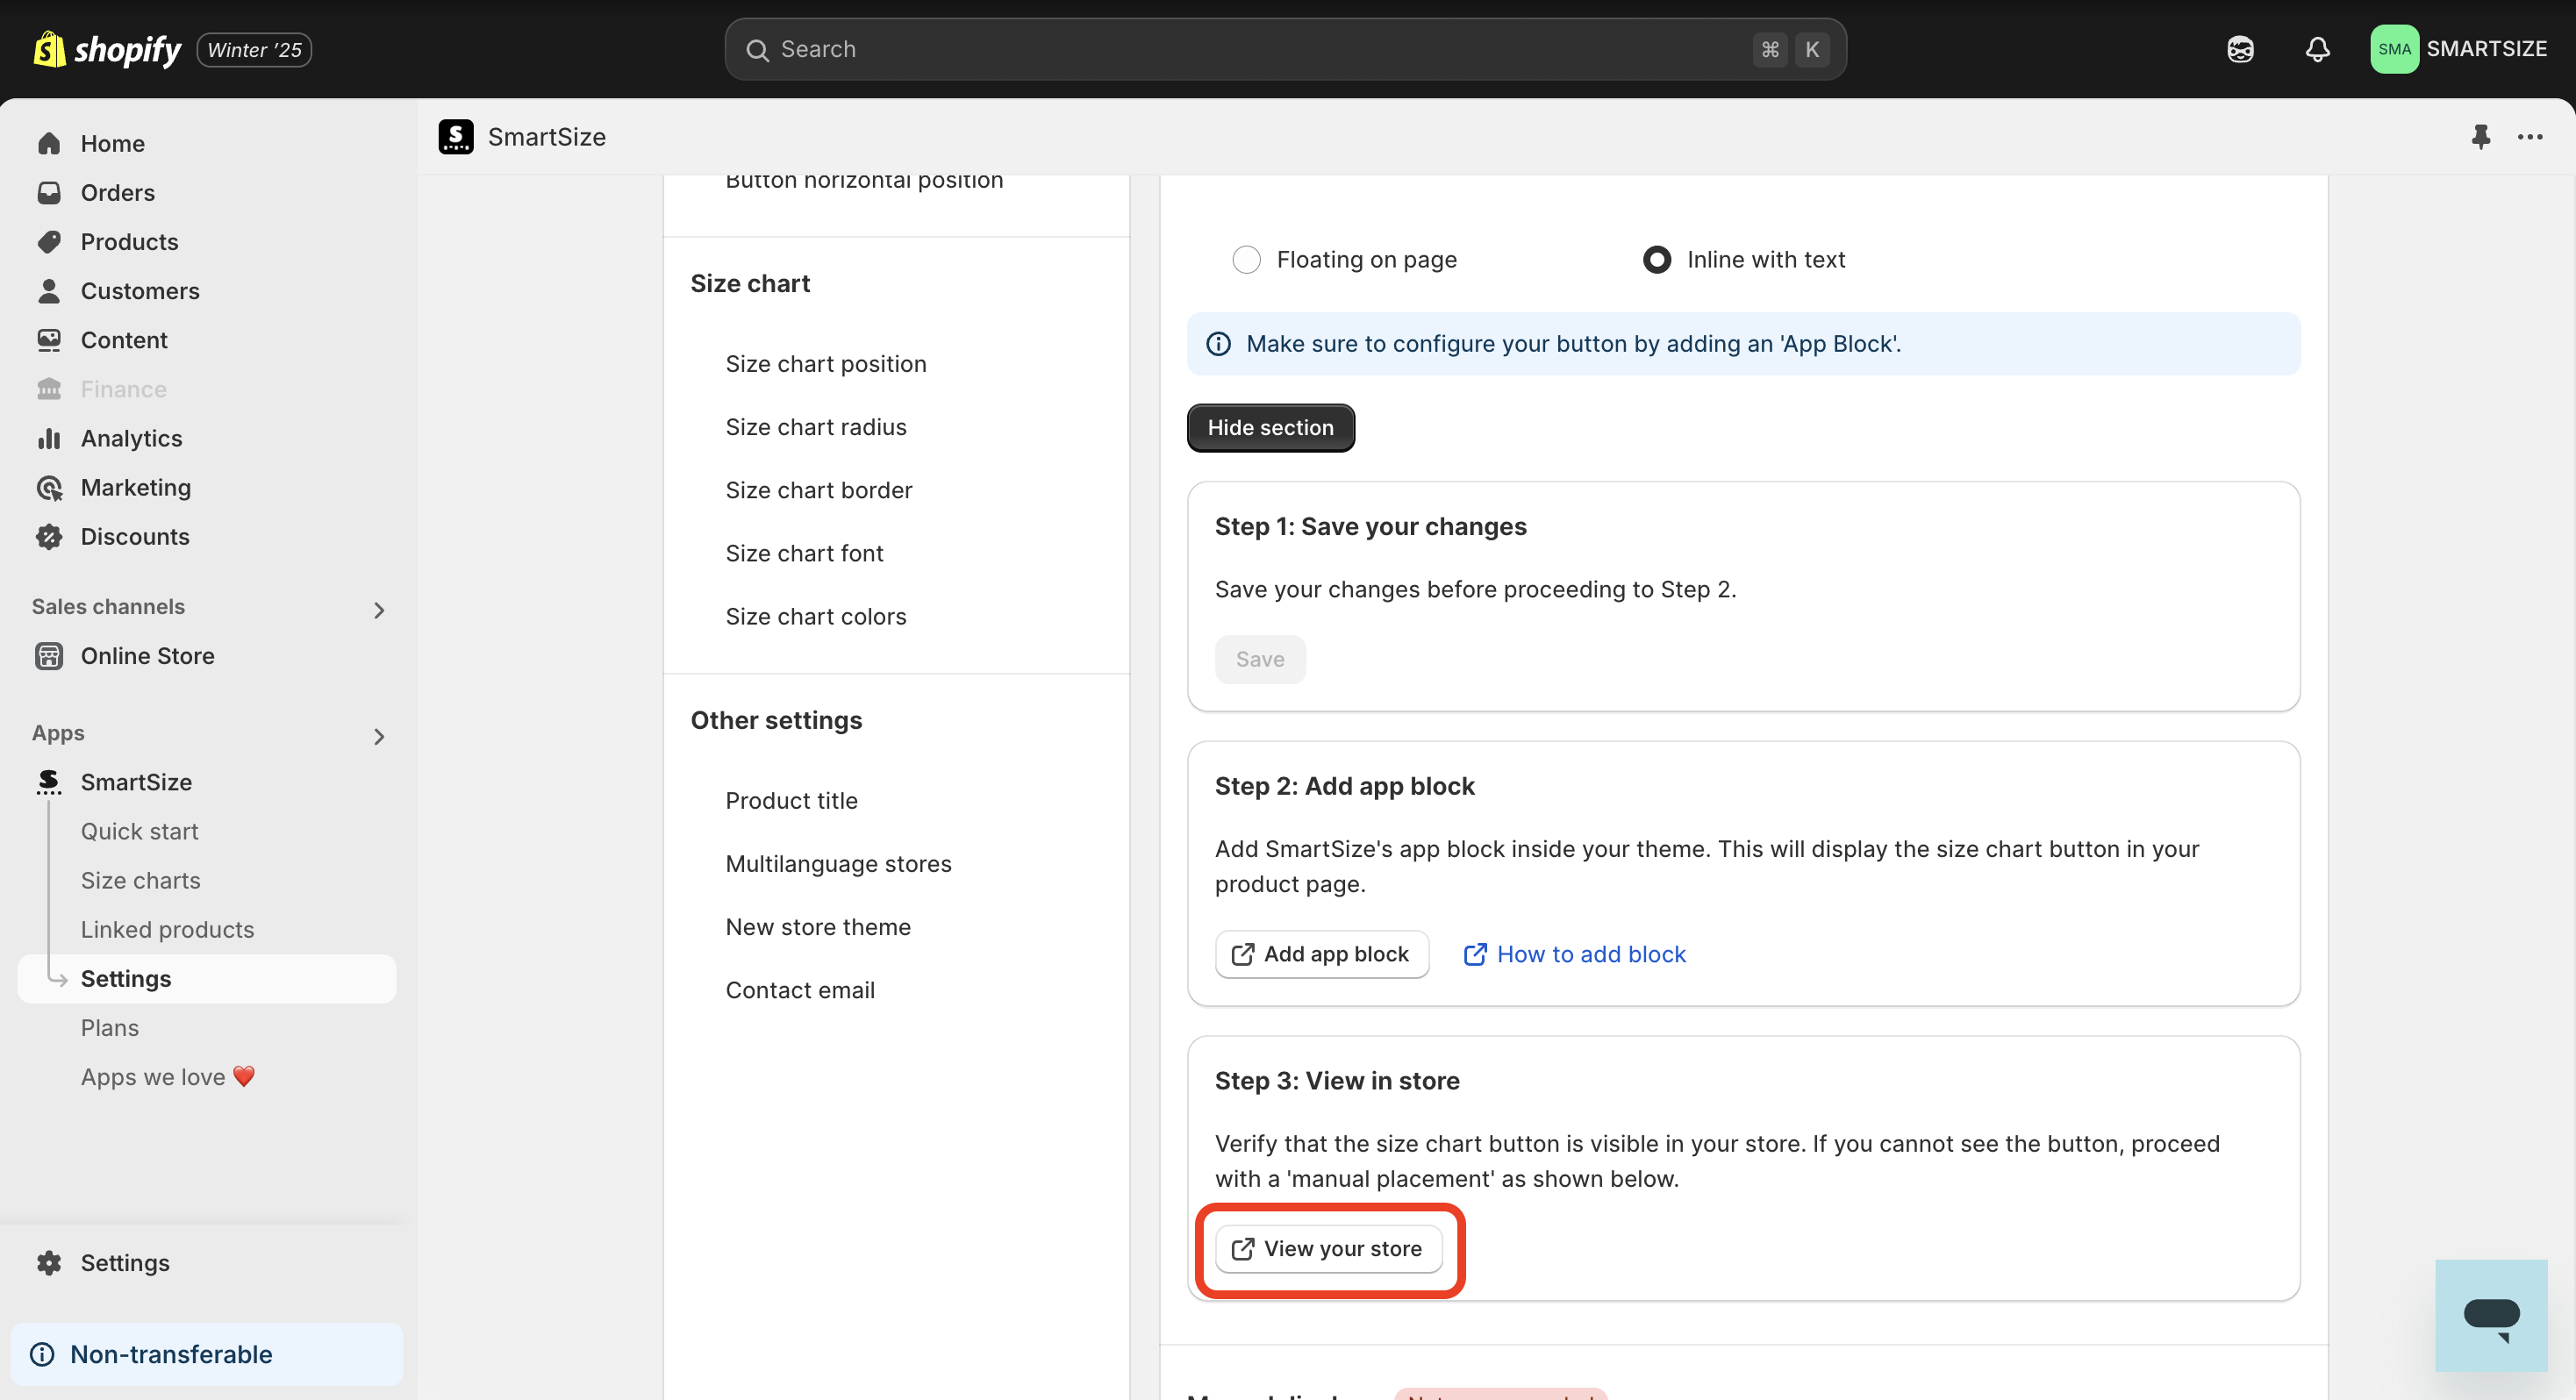The height and width of the screenshot is (1400, 2576).
Task: Expand the Apps section chevron
Action: (378, 736)
